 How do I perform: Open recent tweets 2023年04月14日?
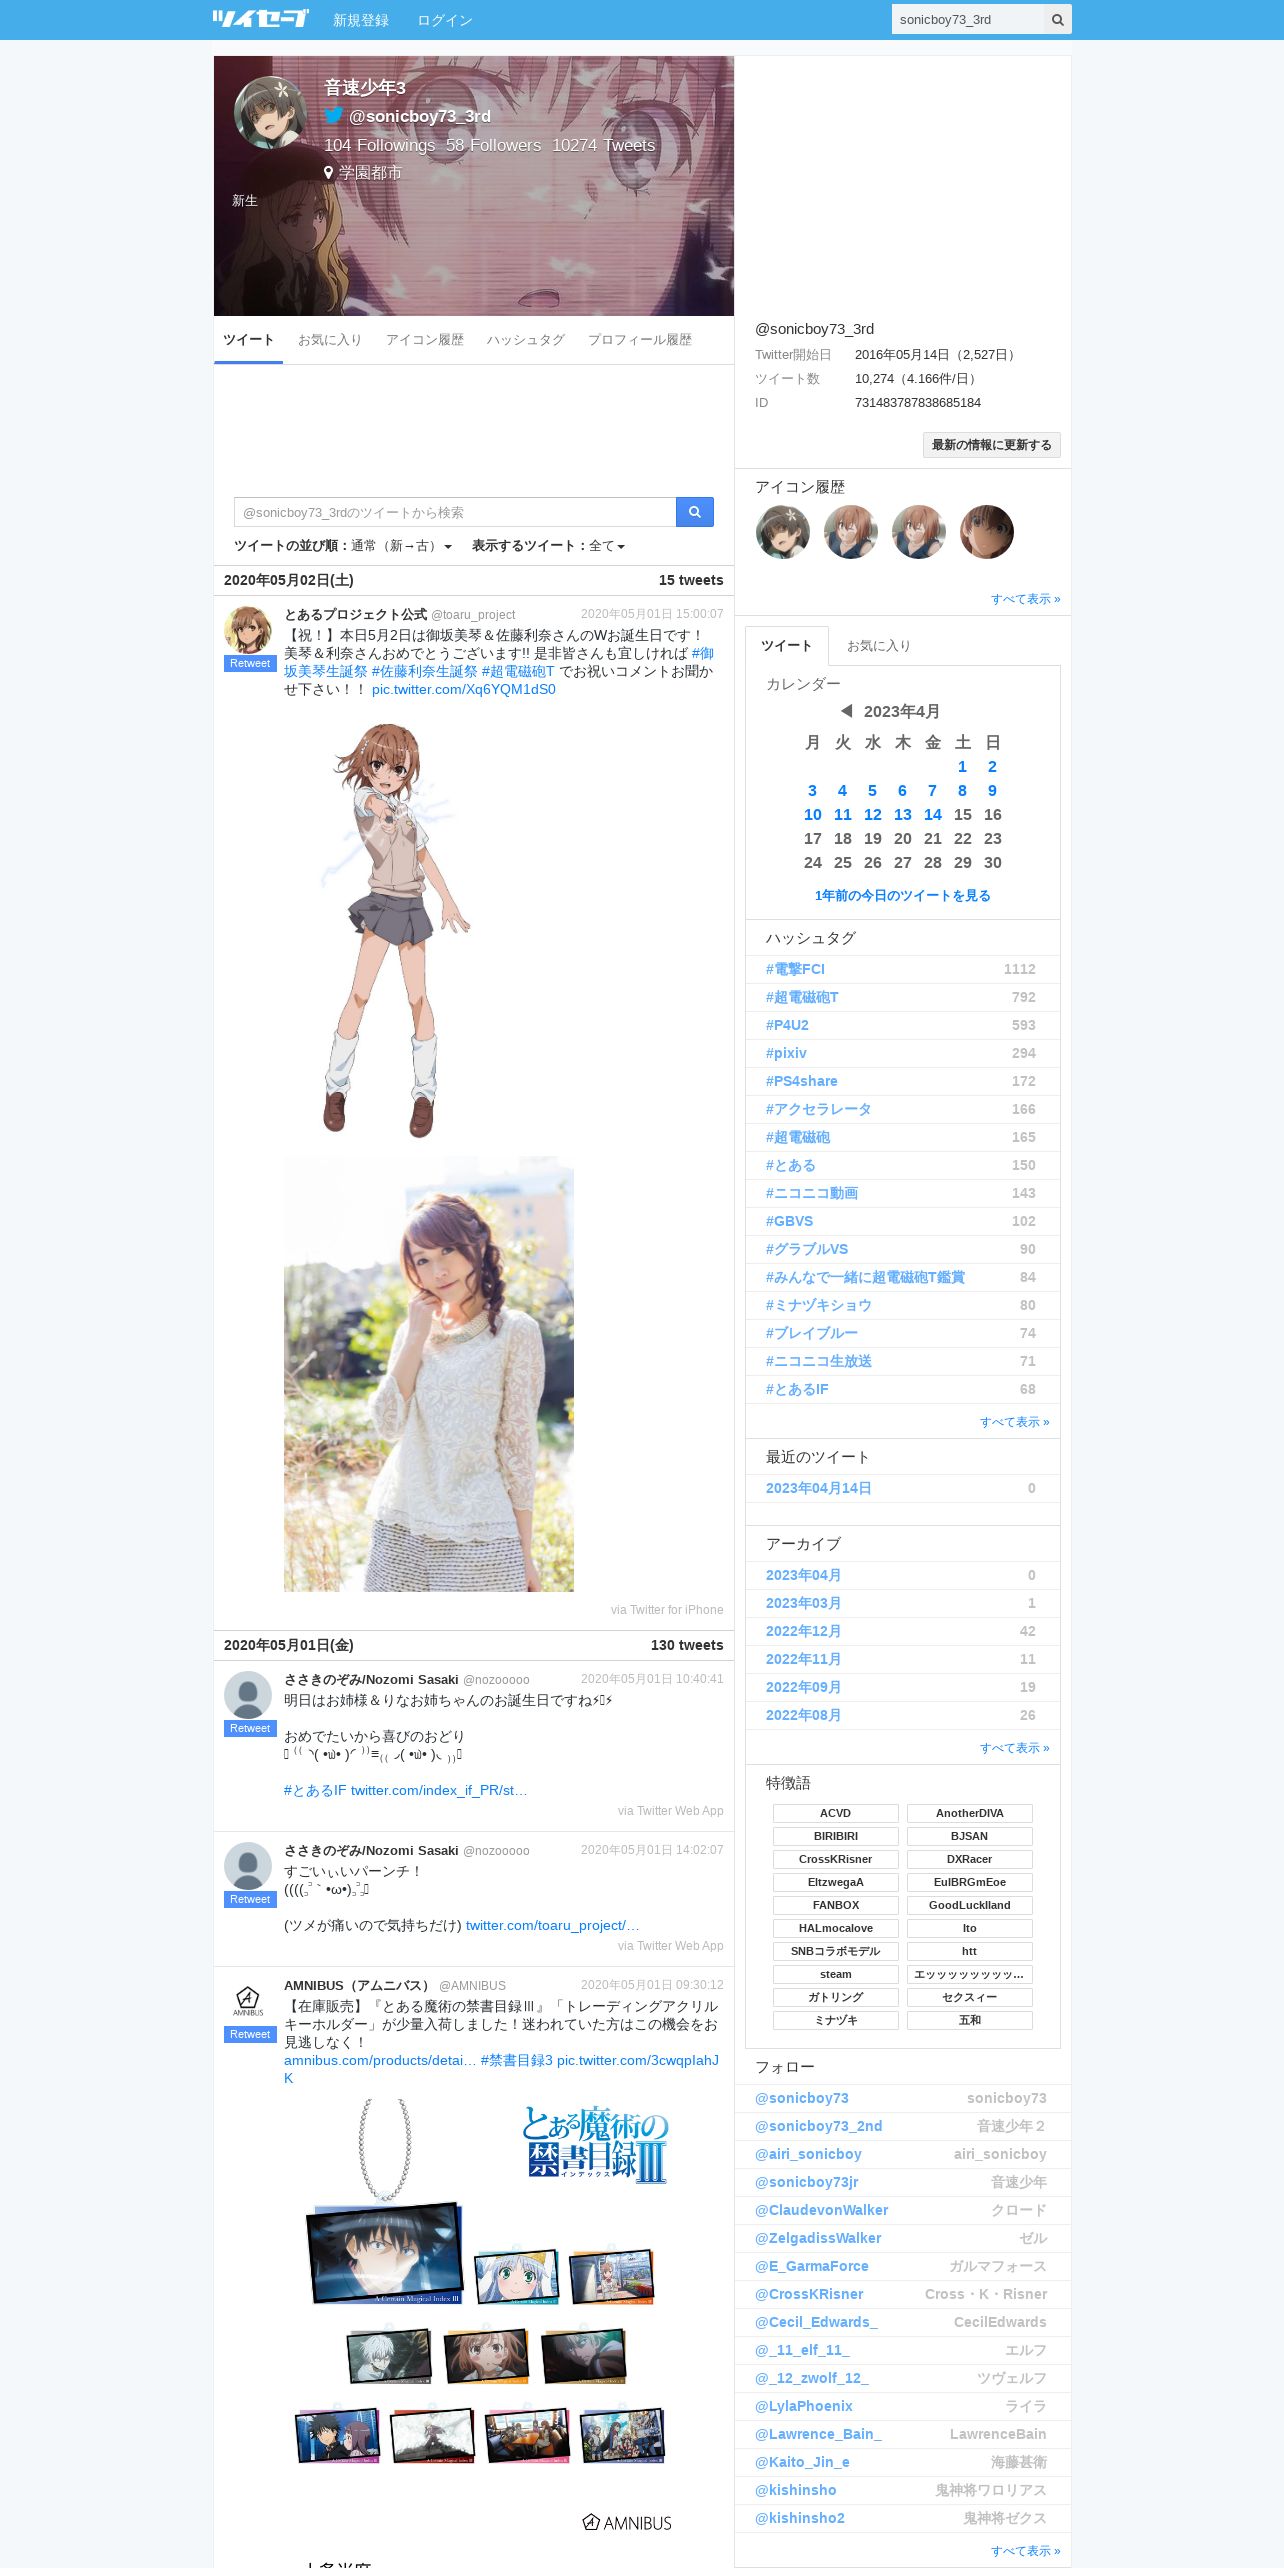[x=818, y=1488]
